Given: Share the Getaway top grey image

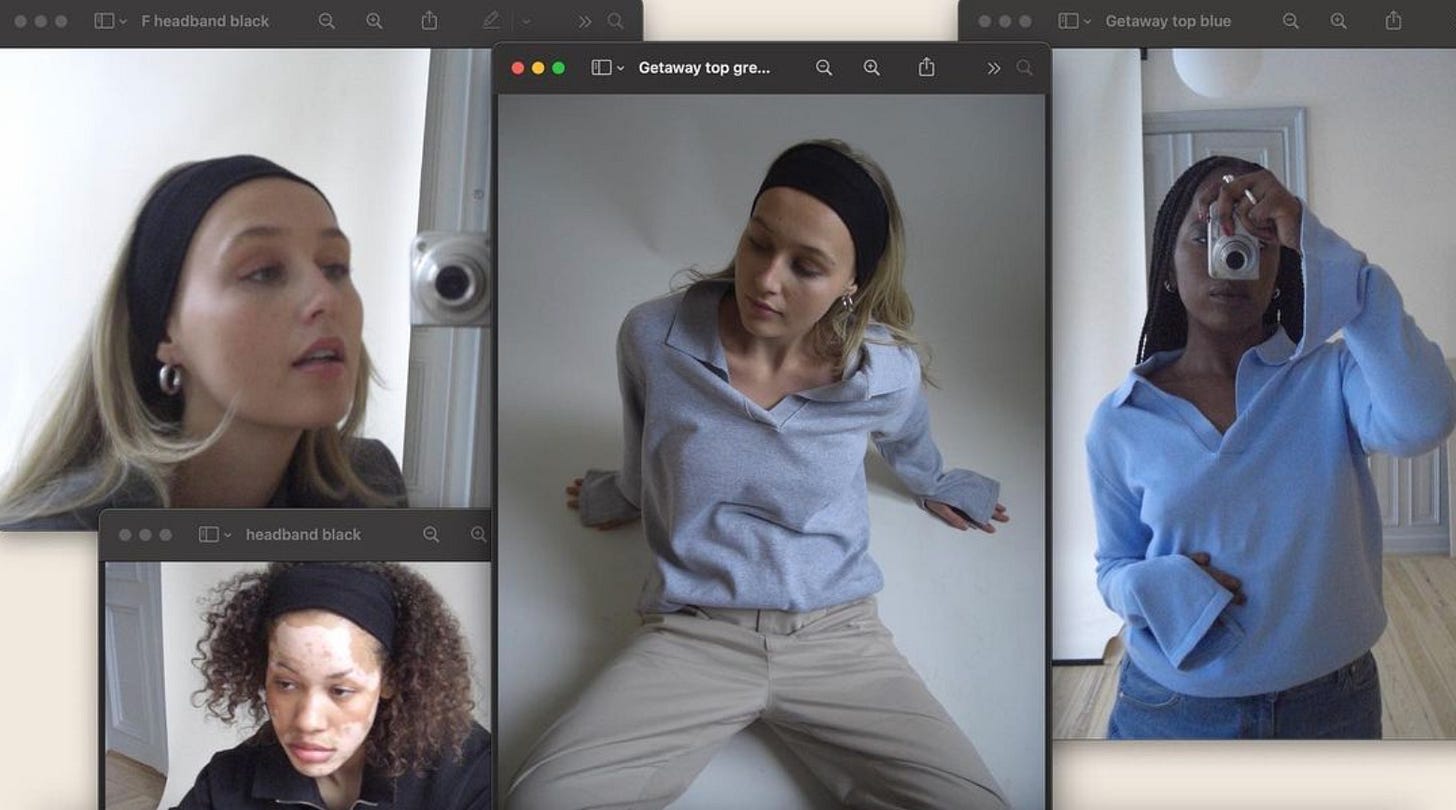Looking at the screenshot, I should pyautogui.click(x=927, y=67).
